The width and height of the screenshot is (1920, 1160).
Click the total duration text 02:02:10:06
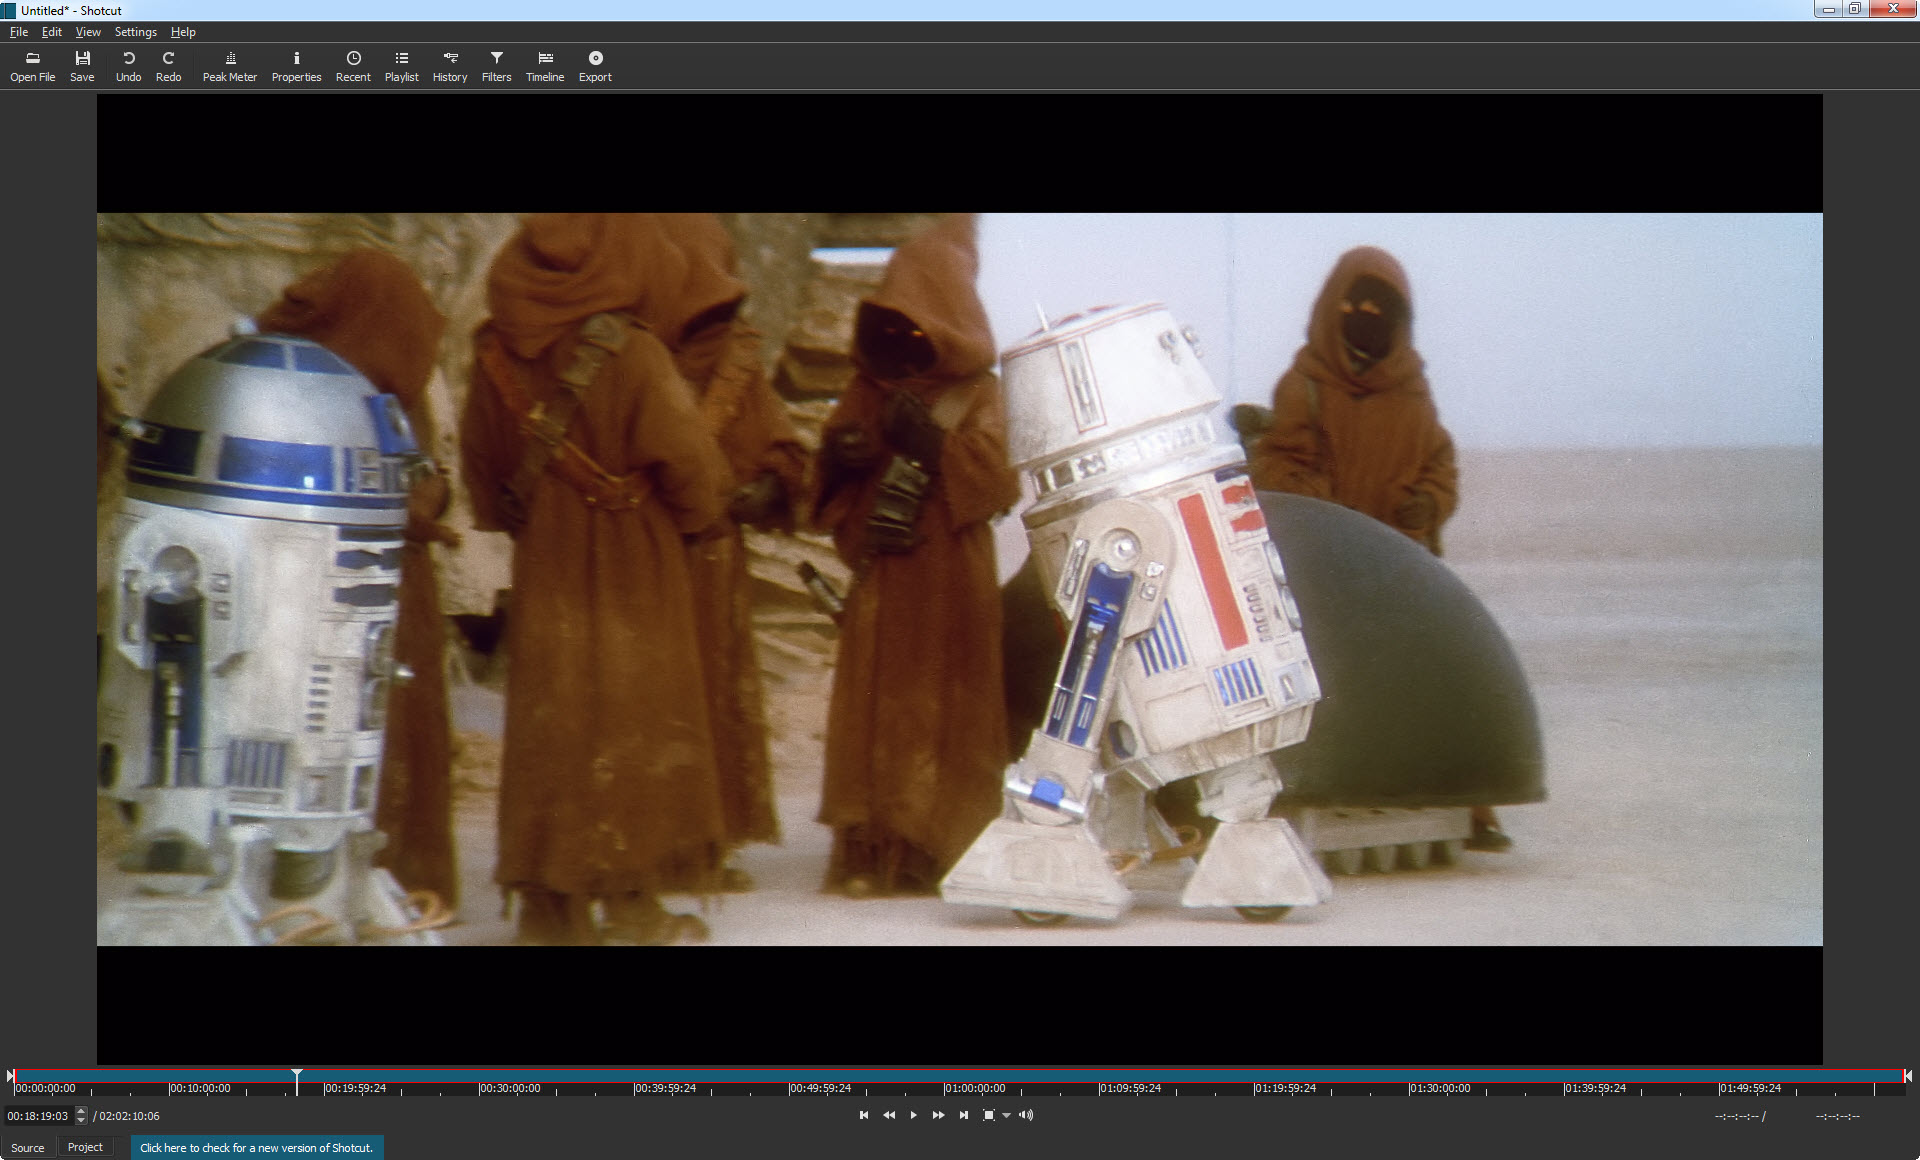coord(129,1116)
